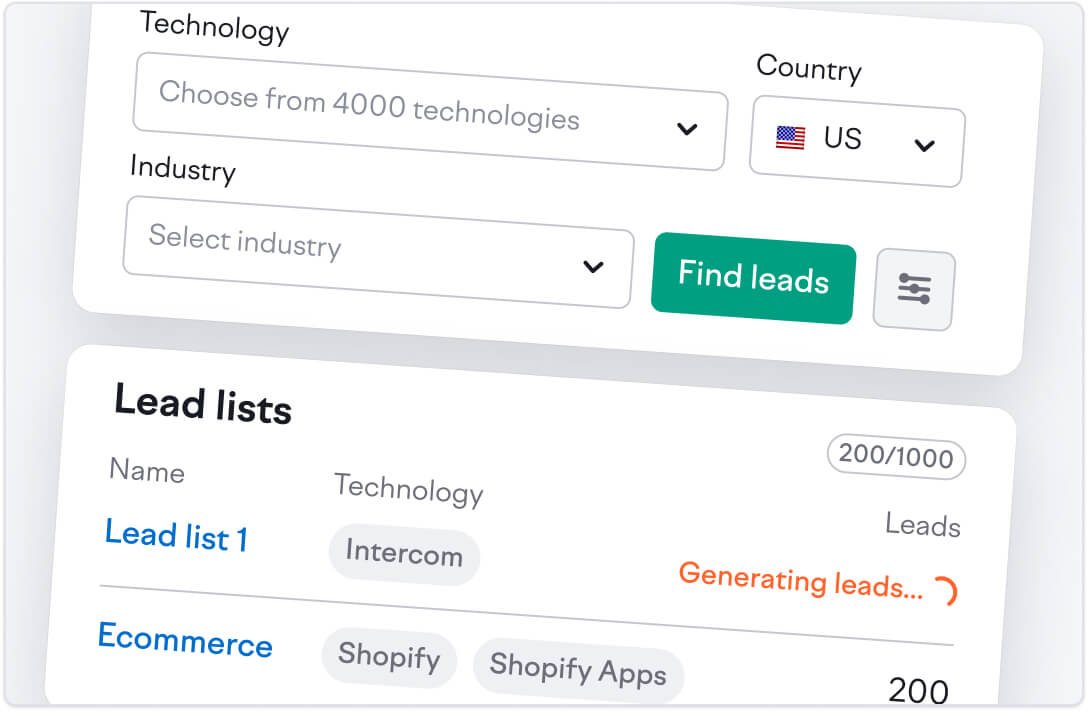Click the Name column header
Image resolution: width=1088 pixels, height=712 pixels.
(x=147, y=470)
